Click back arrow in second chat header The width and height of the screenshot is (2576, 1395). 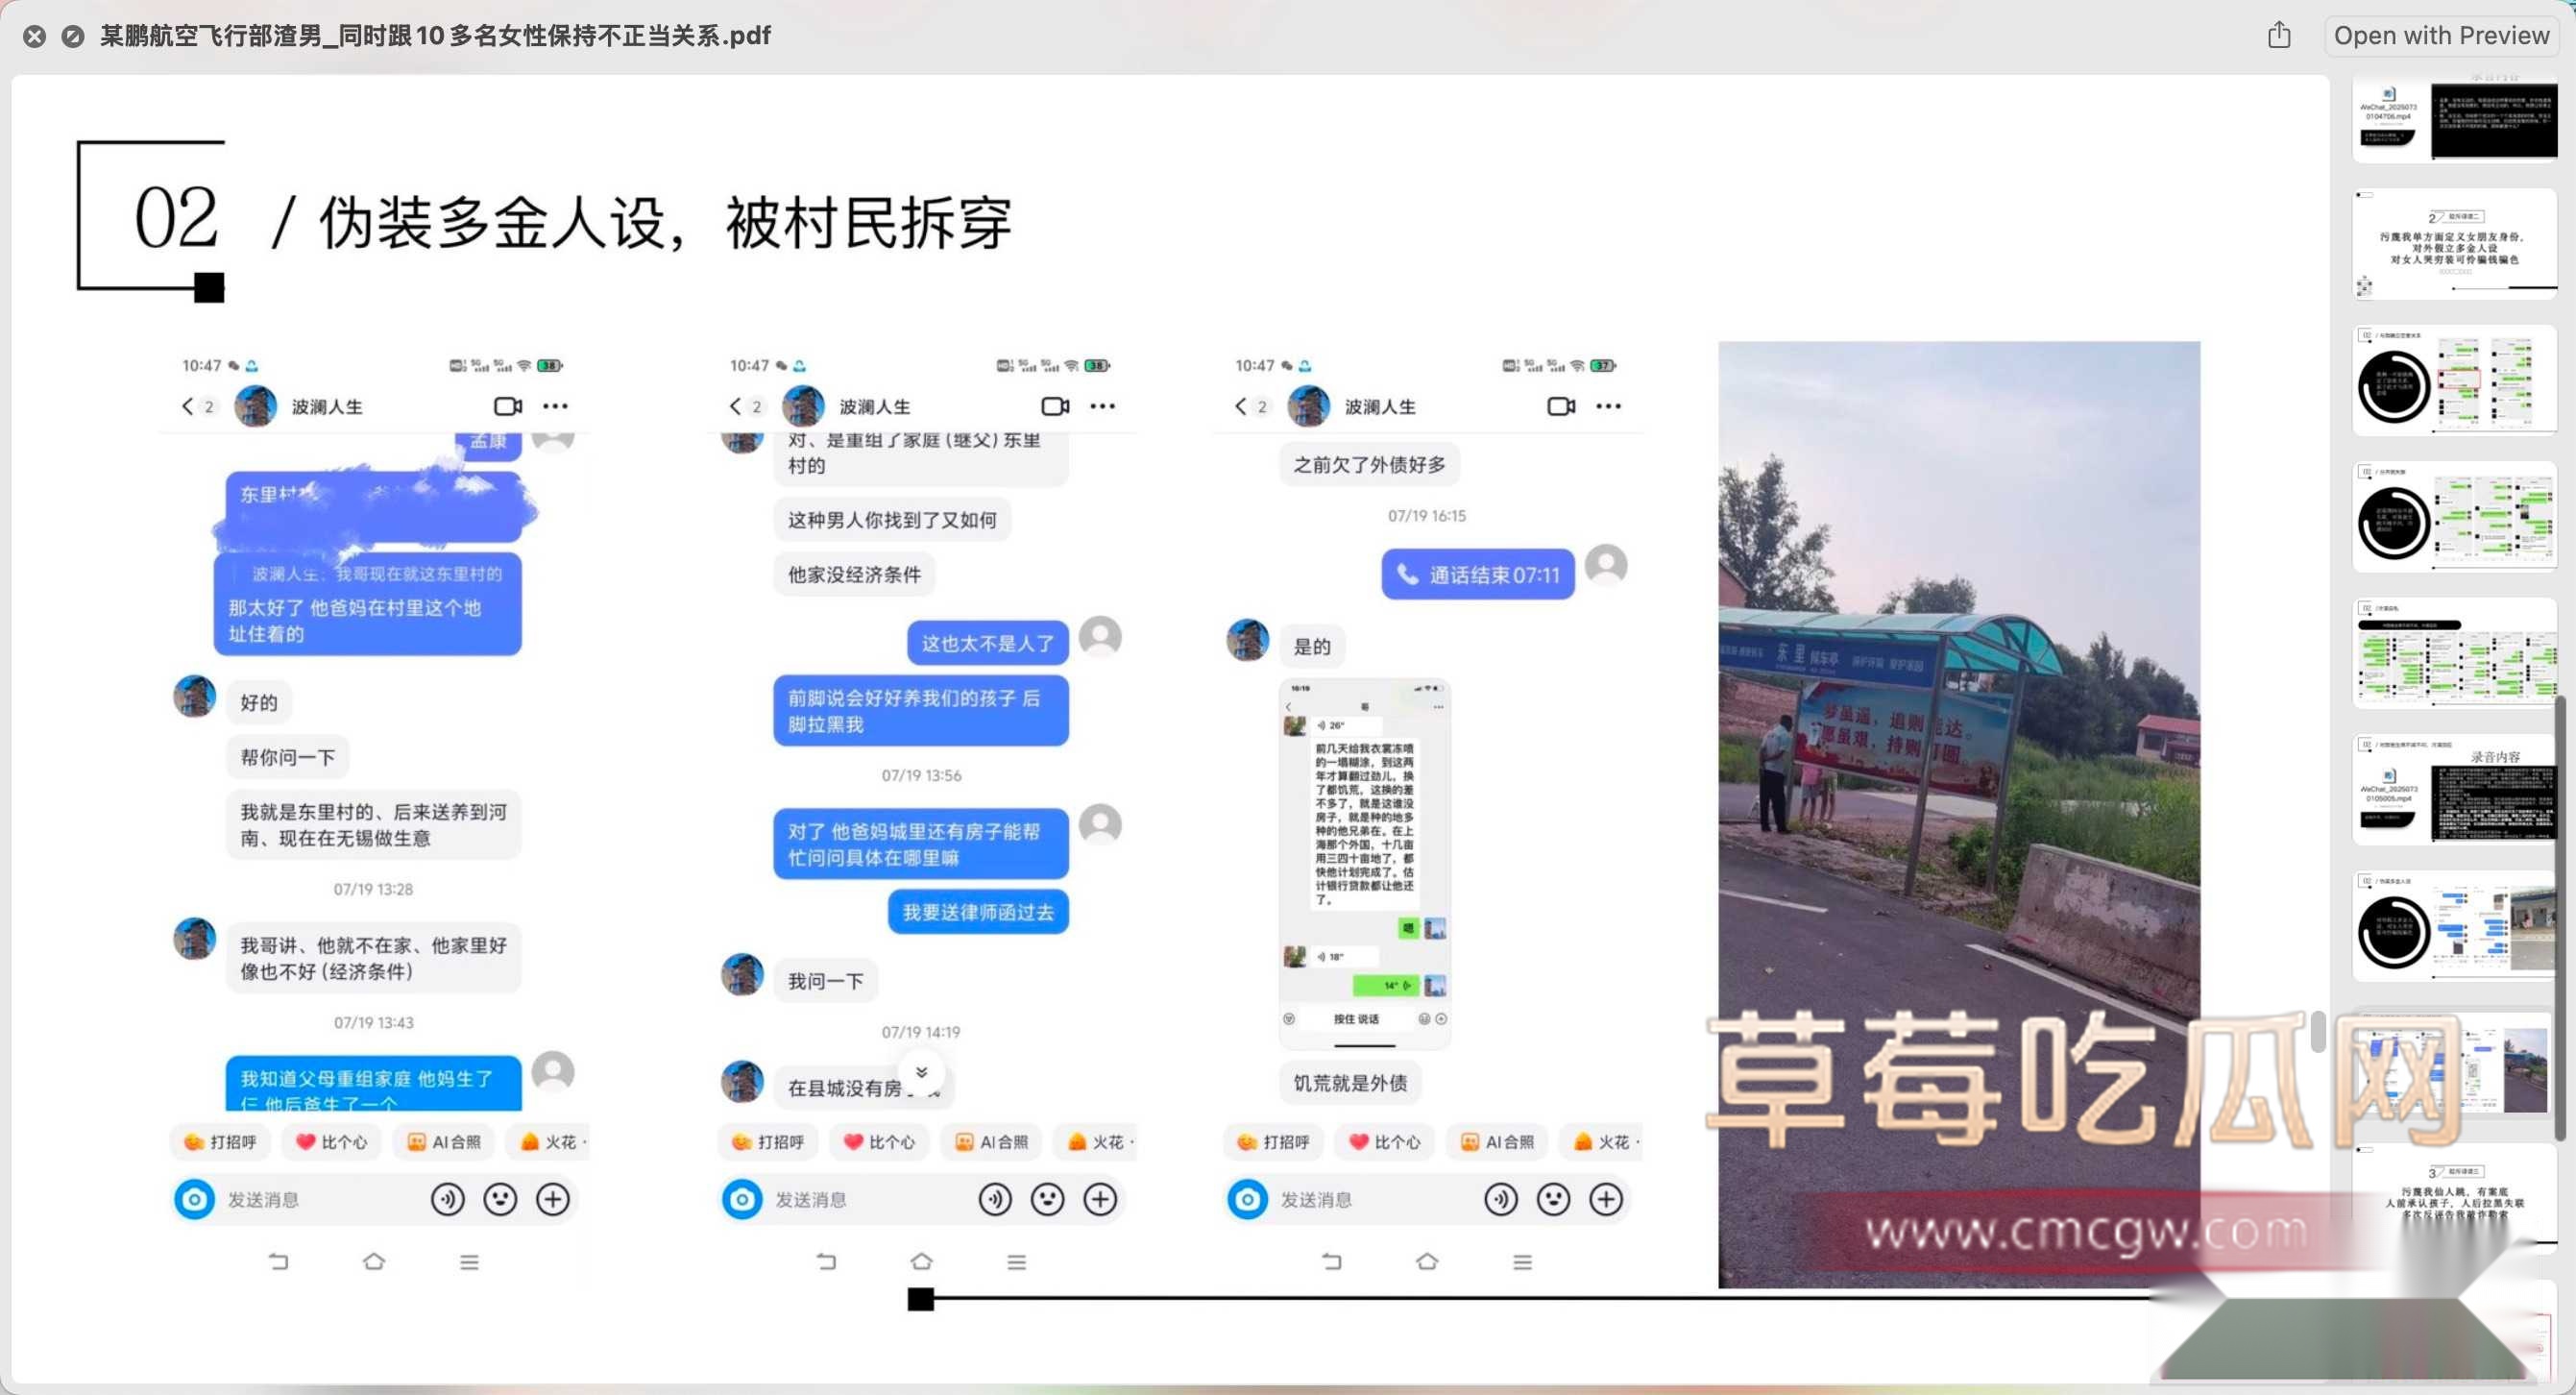(735, 406)
